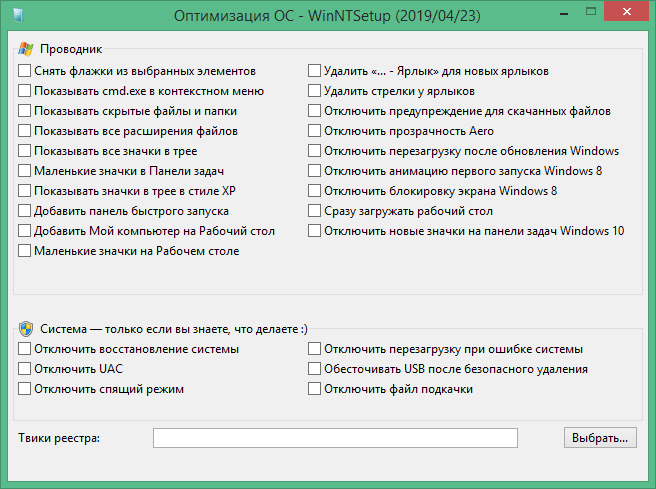Toggle Показывать скрытые файлы и папки
The width and height of the screenshot is (656, 489).
click(24, 111)
